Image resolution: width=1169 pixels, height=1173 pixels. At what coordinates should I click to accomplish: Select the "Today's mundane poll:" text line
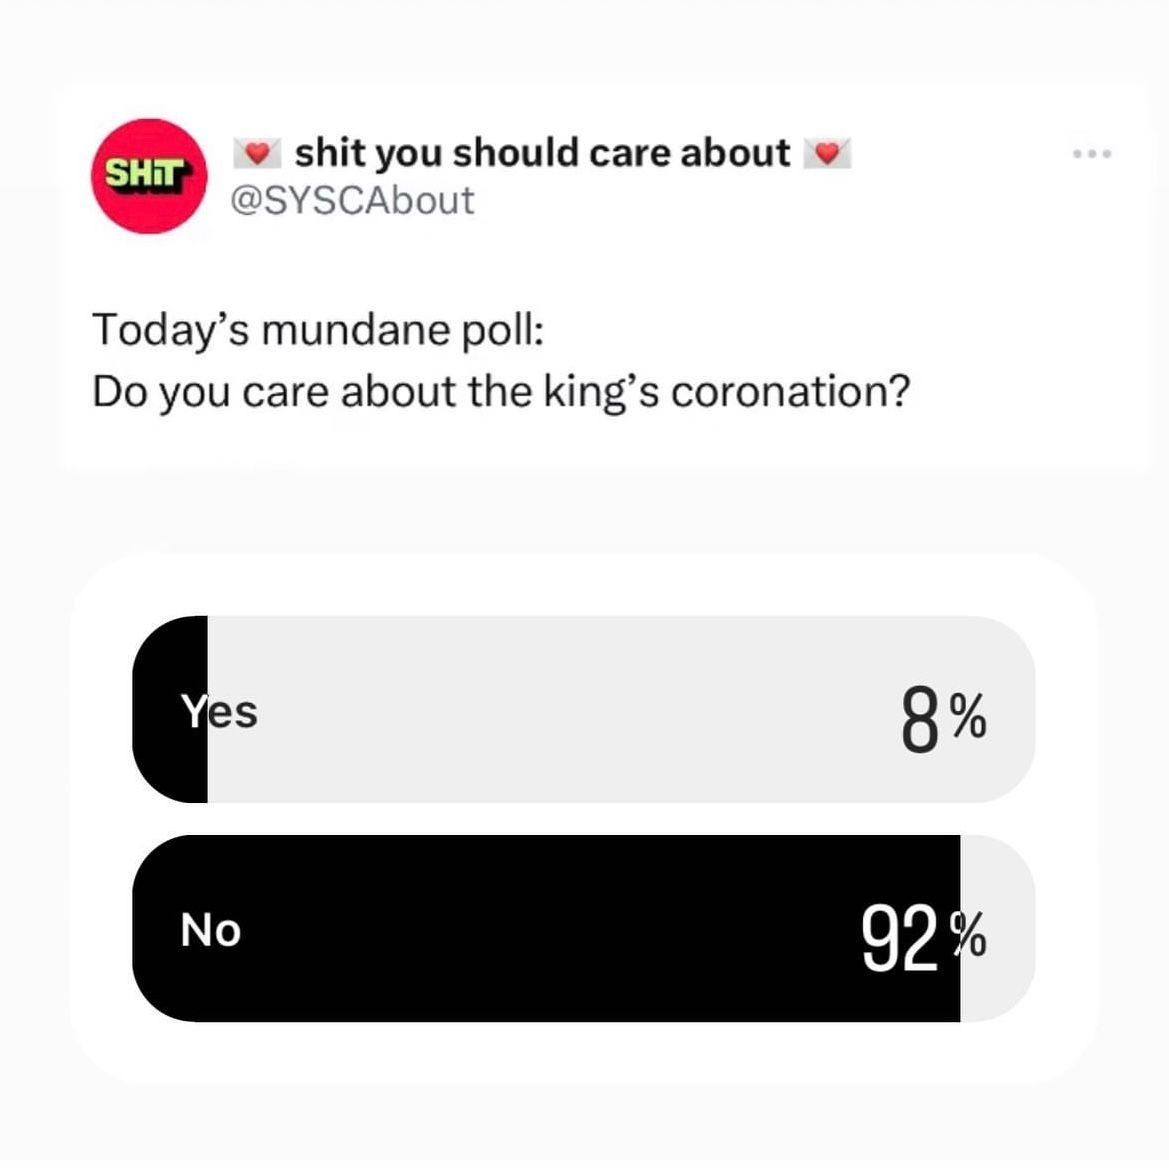point(318,330)
